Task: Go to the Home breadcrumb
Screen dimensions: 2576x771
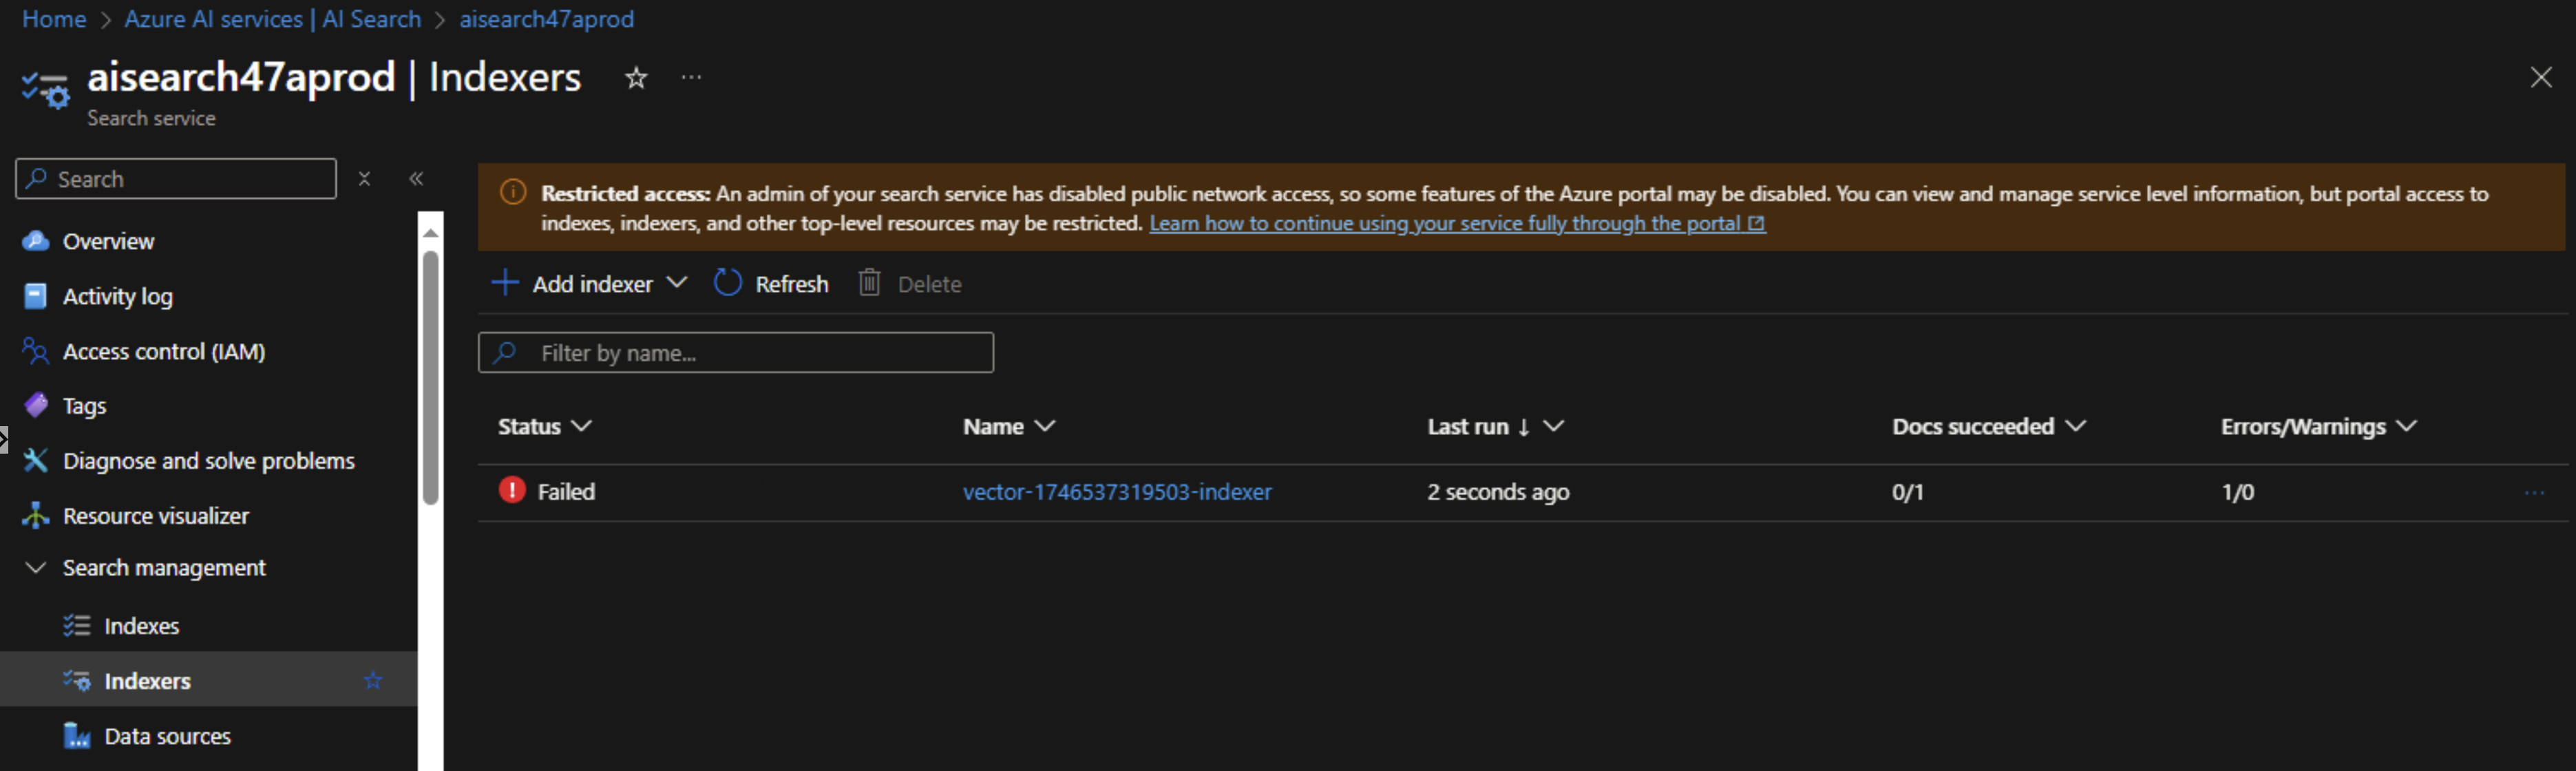Action: [x=54, y=19]
